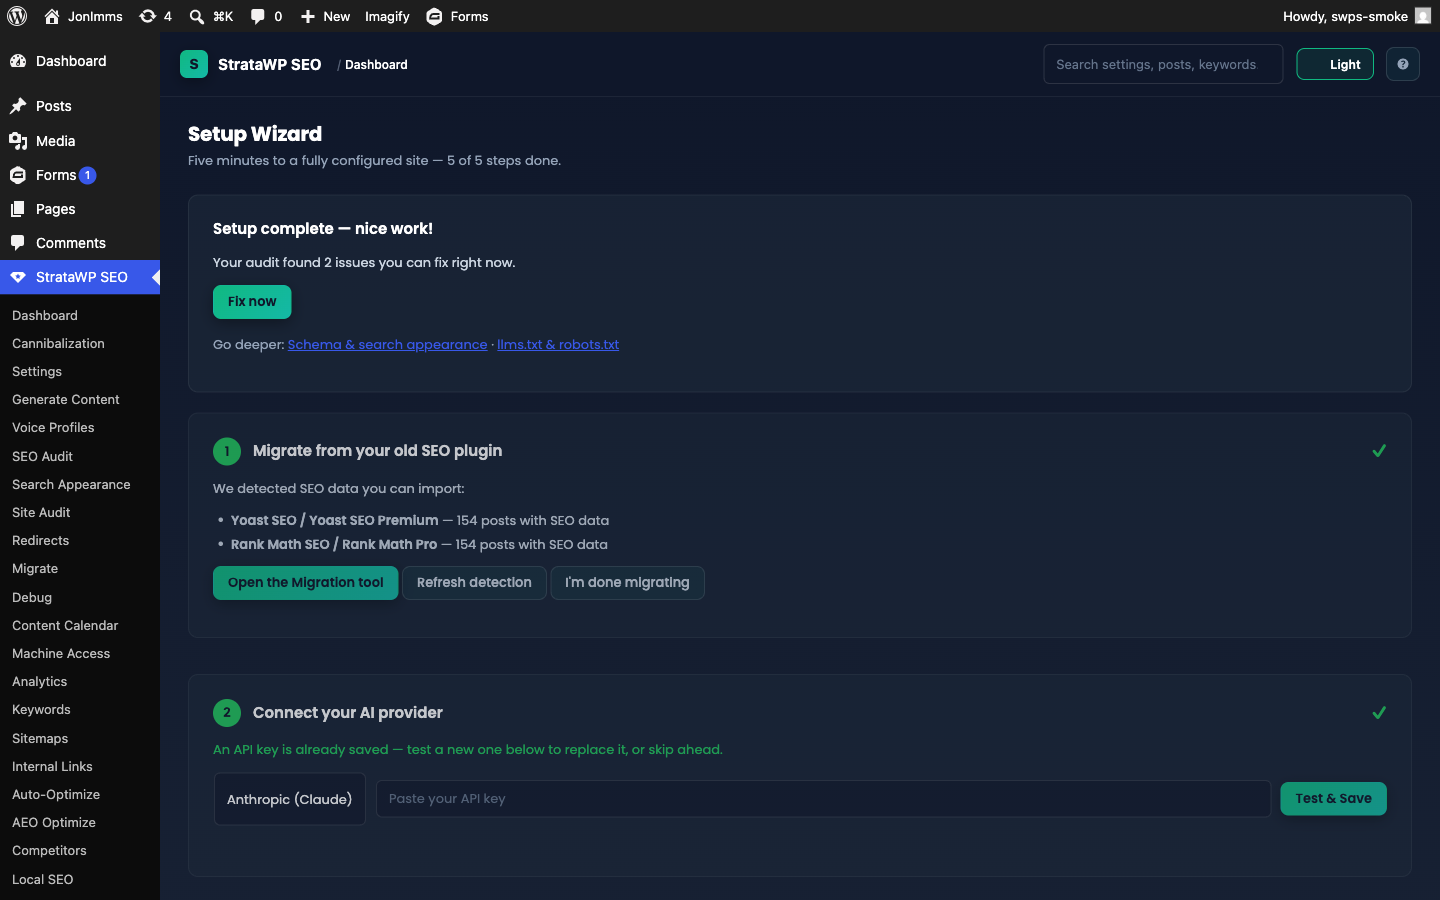Screen dimensions: 1440x900
Task: Click the Fix now button
Action: point(252,302)
